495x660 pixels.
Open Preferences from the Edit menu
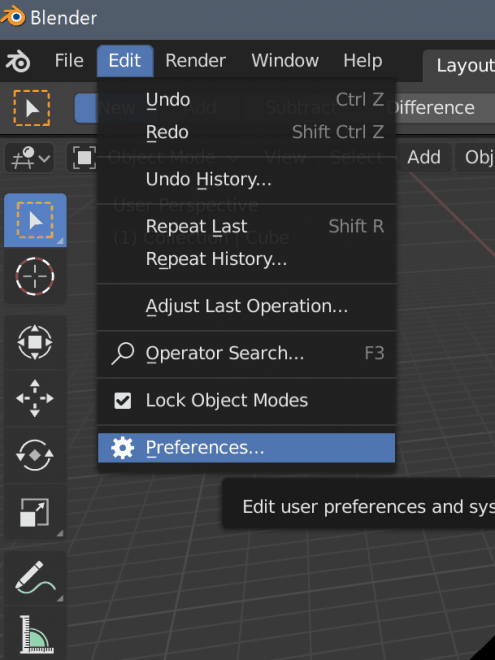pos(246,447)
